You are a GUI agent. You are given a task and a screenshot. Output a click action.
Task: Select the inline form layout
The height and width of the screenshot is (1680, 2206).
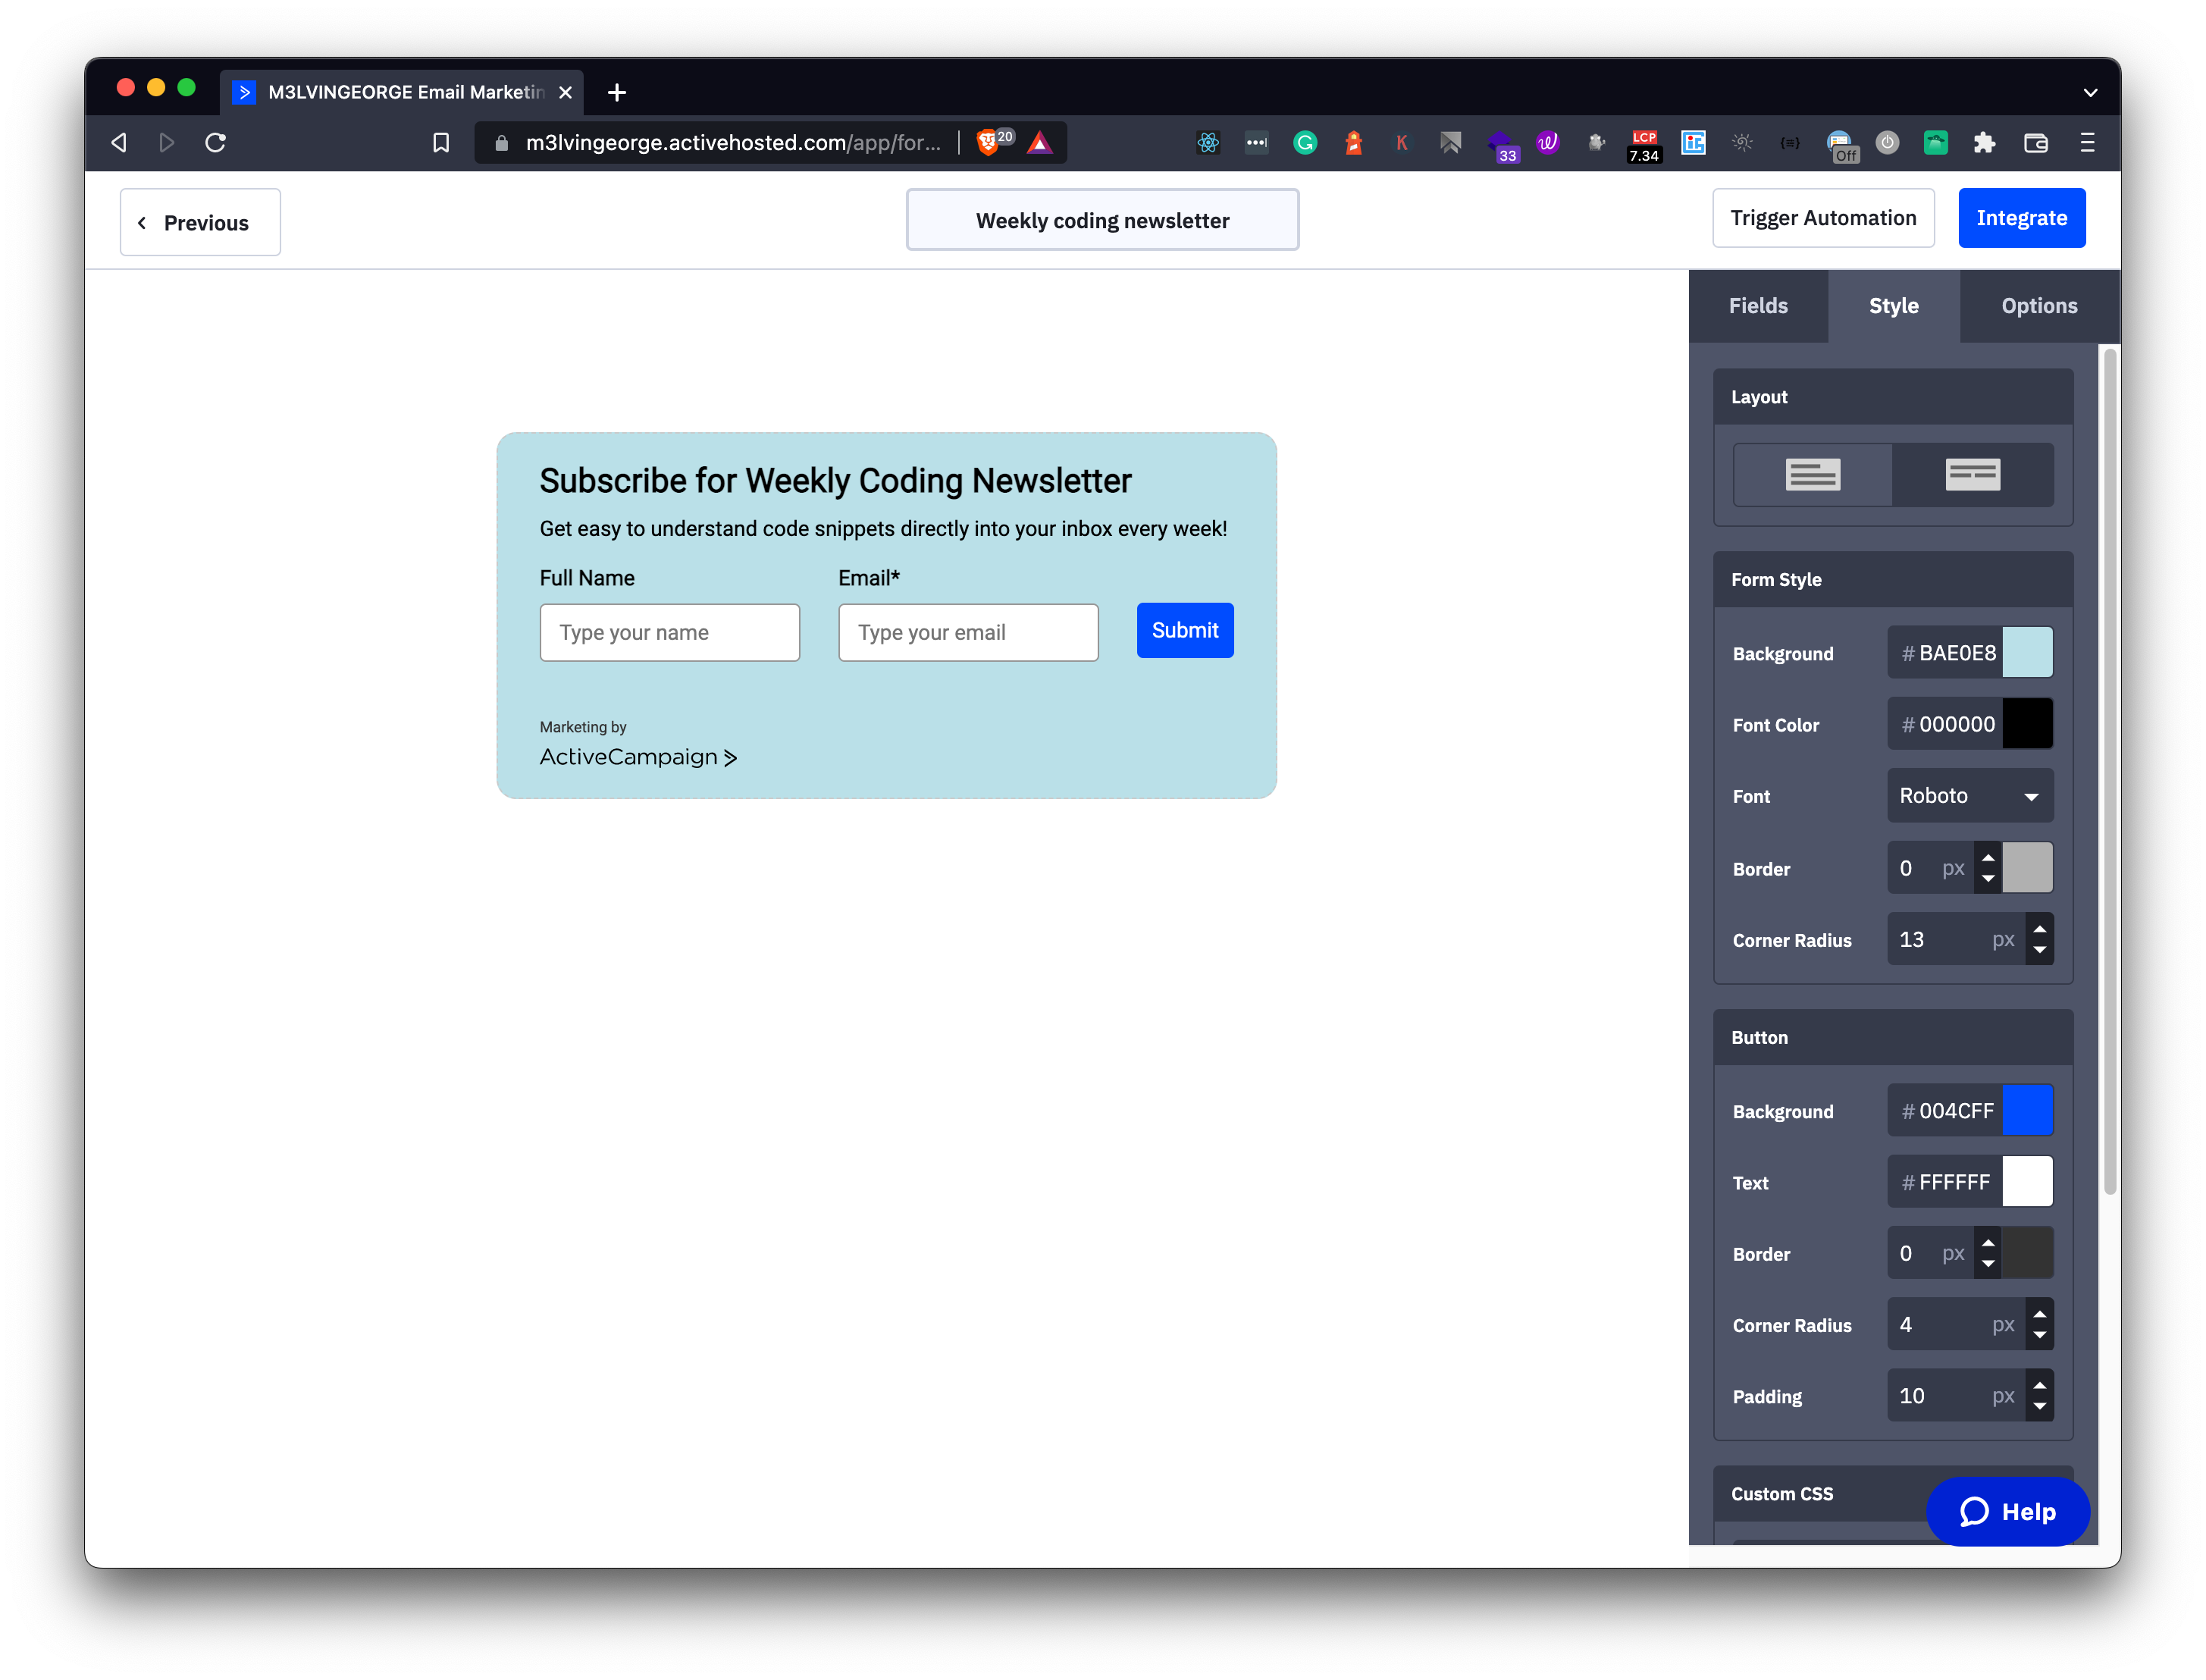coord(1972,475)
